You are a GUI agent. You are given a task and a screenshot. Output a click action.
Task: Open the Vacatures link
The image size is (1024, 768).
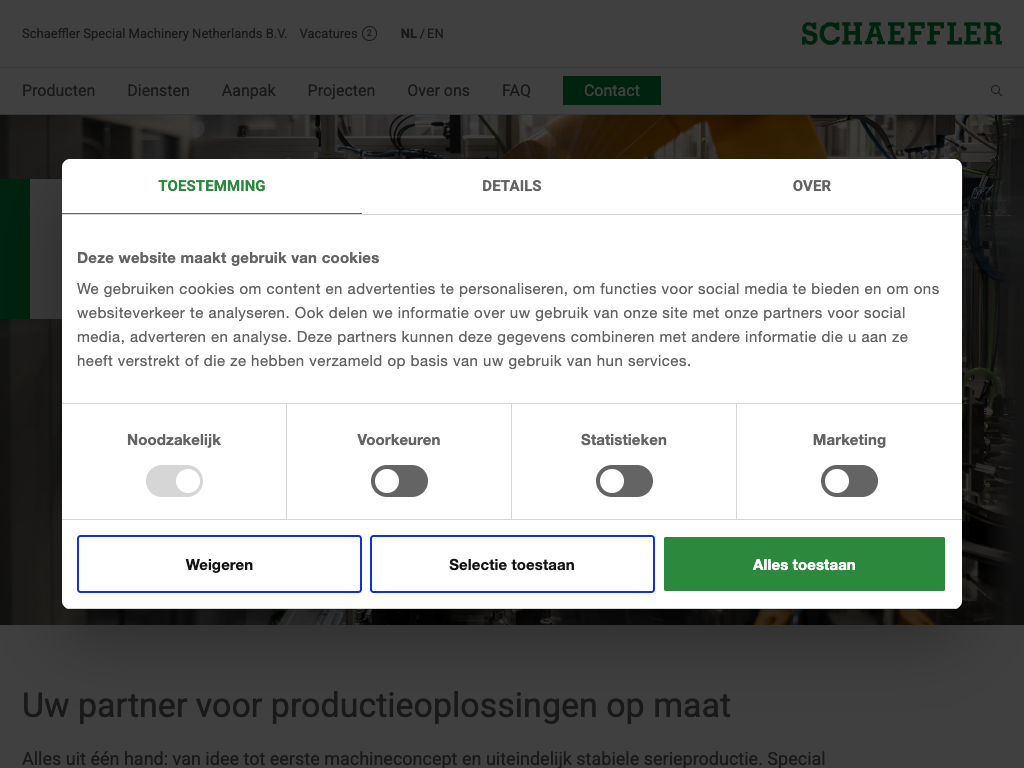[x=328, y=34]
